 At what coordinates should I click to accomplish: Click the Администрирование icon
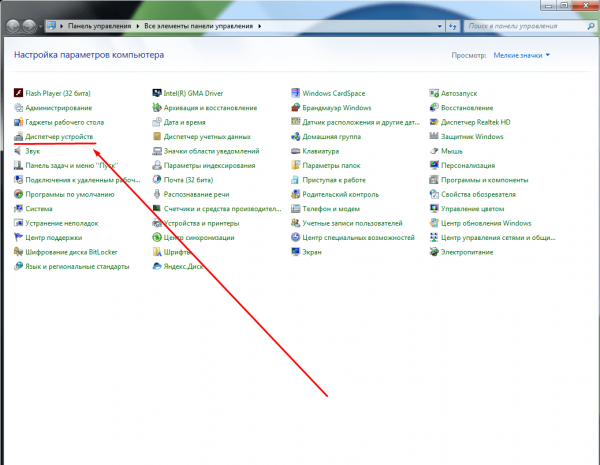point(18,108)
